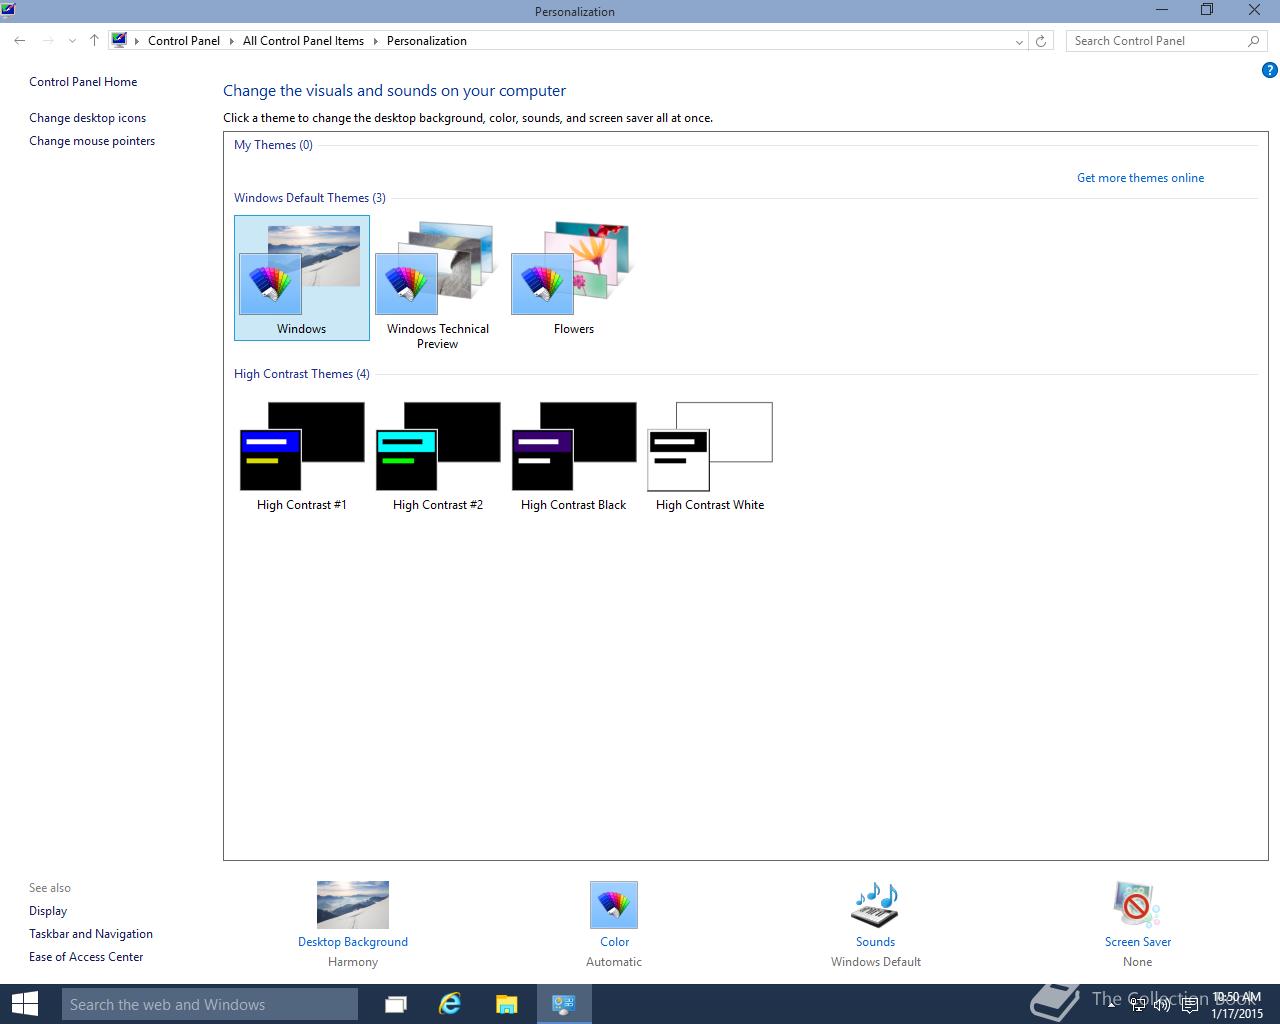Screen dimensions: 1280x1024
Task: Open the Windows Start button
Action: [x=24, y=1004]
